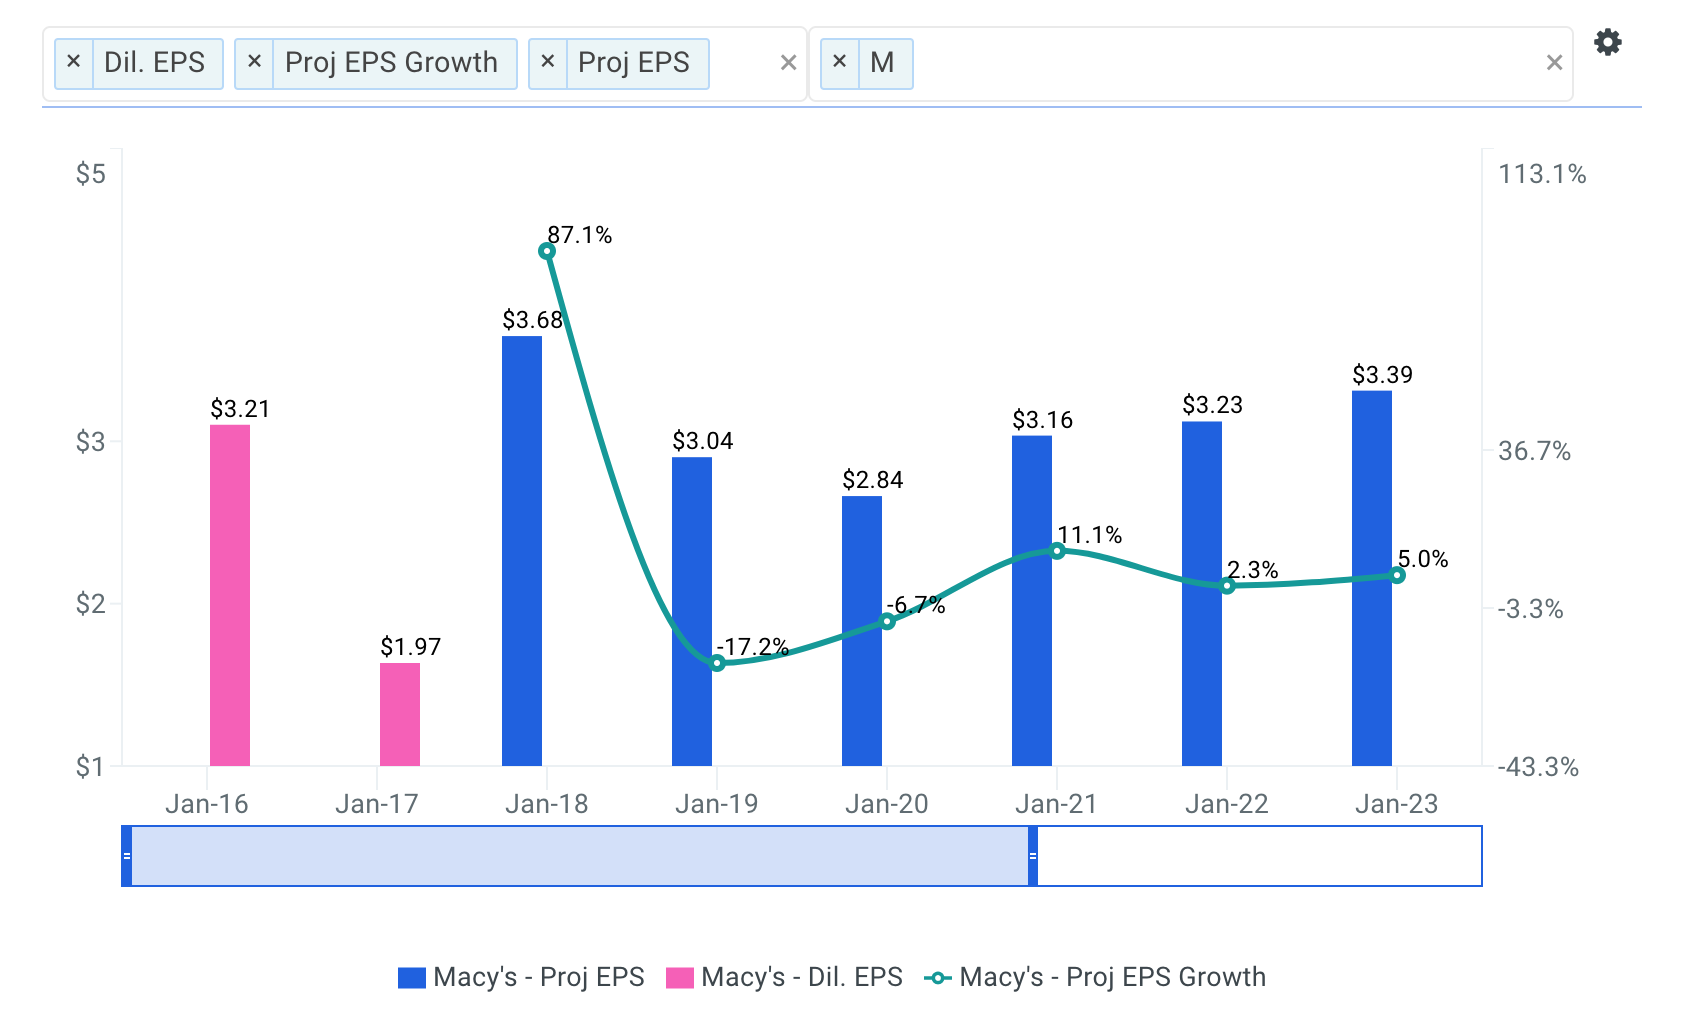
Task: Click the 113.1% right axis label
Action: coord(1542,174)
